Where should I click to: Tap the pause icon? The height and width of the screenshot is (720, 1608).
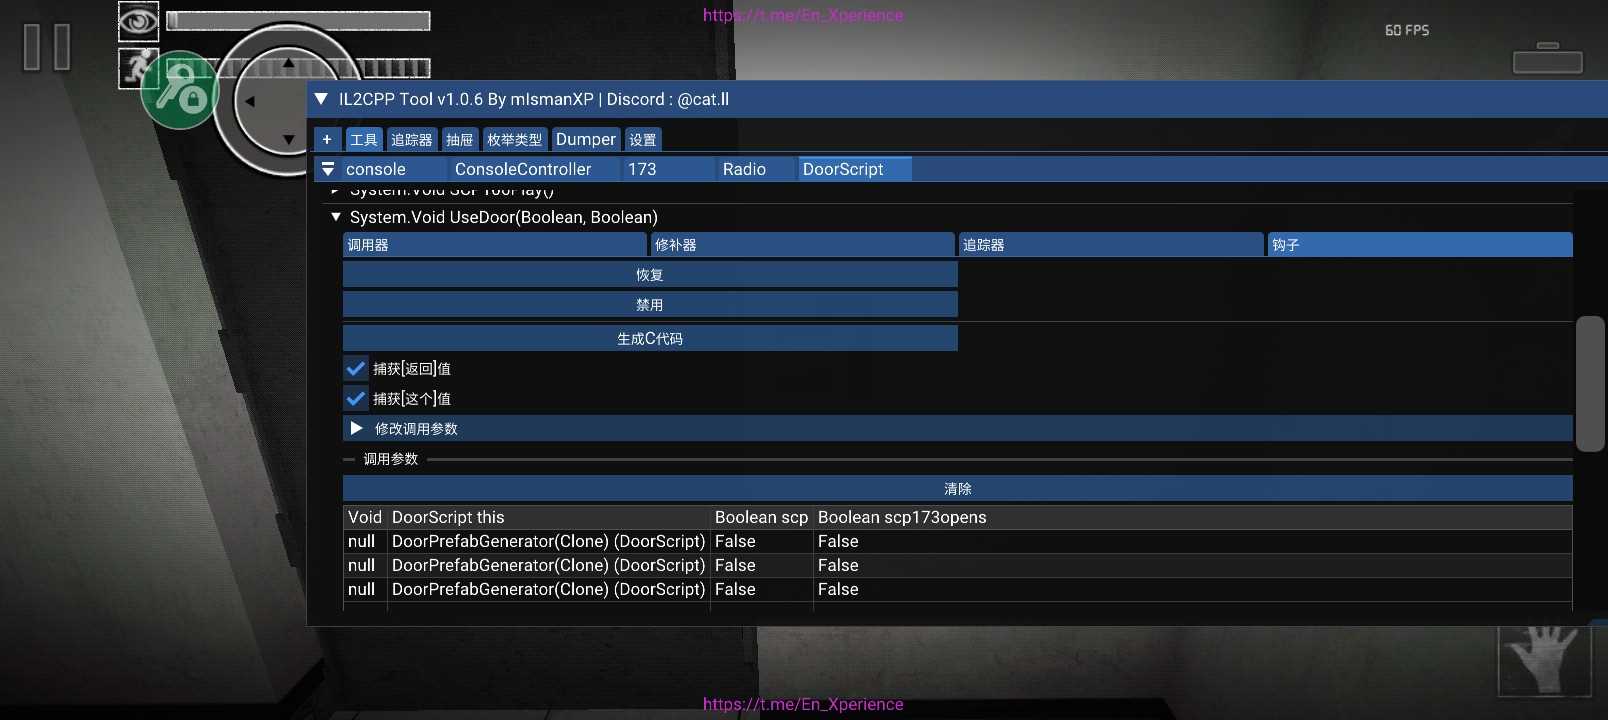(x=47, y=47)
